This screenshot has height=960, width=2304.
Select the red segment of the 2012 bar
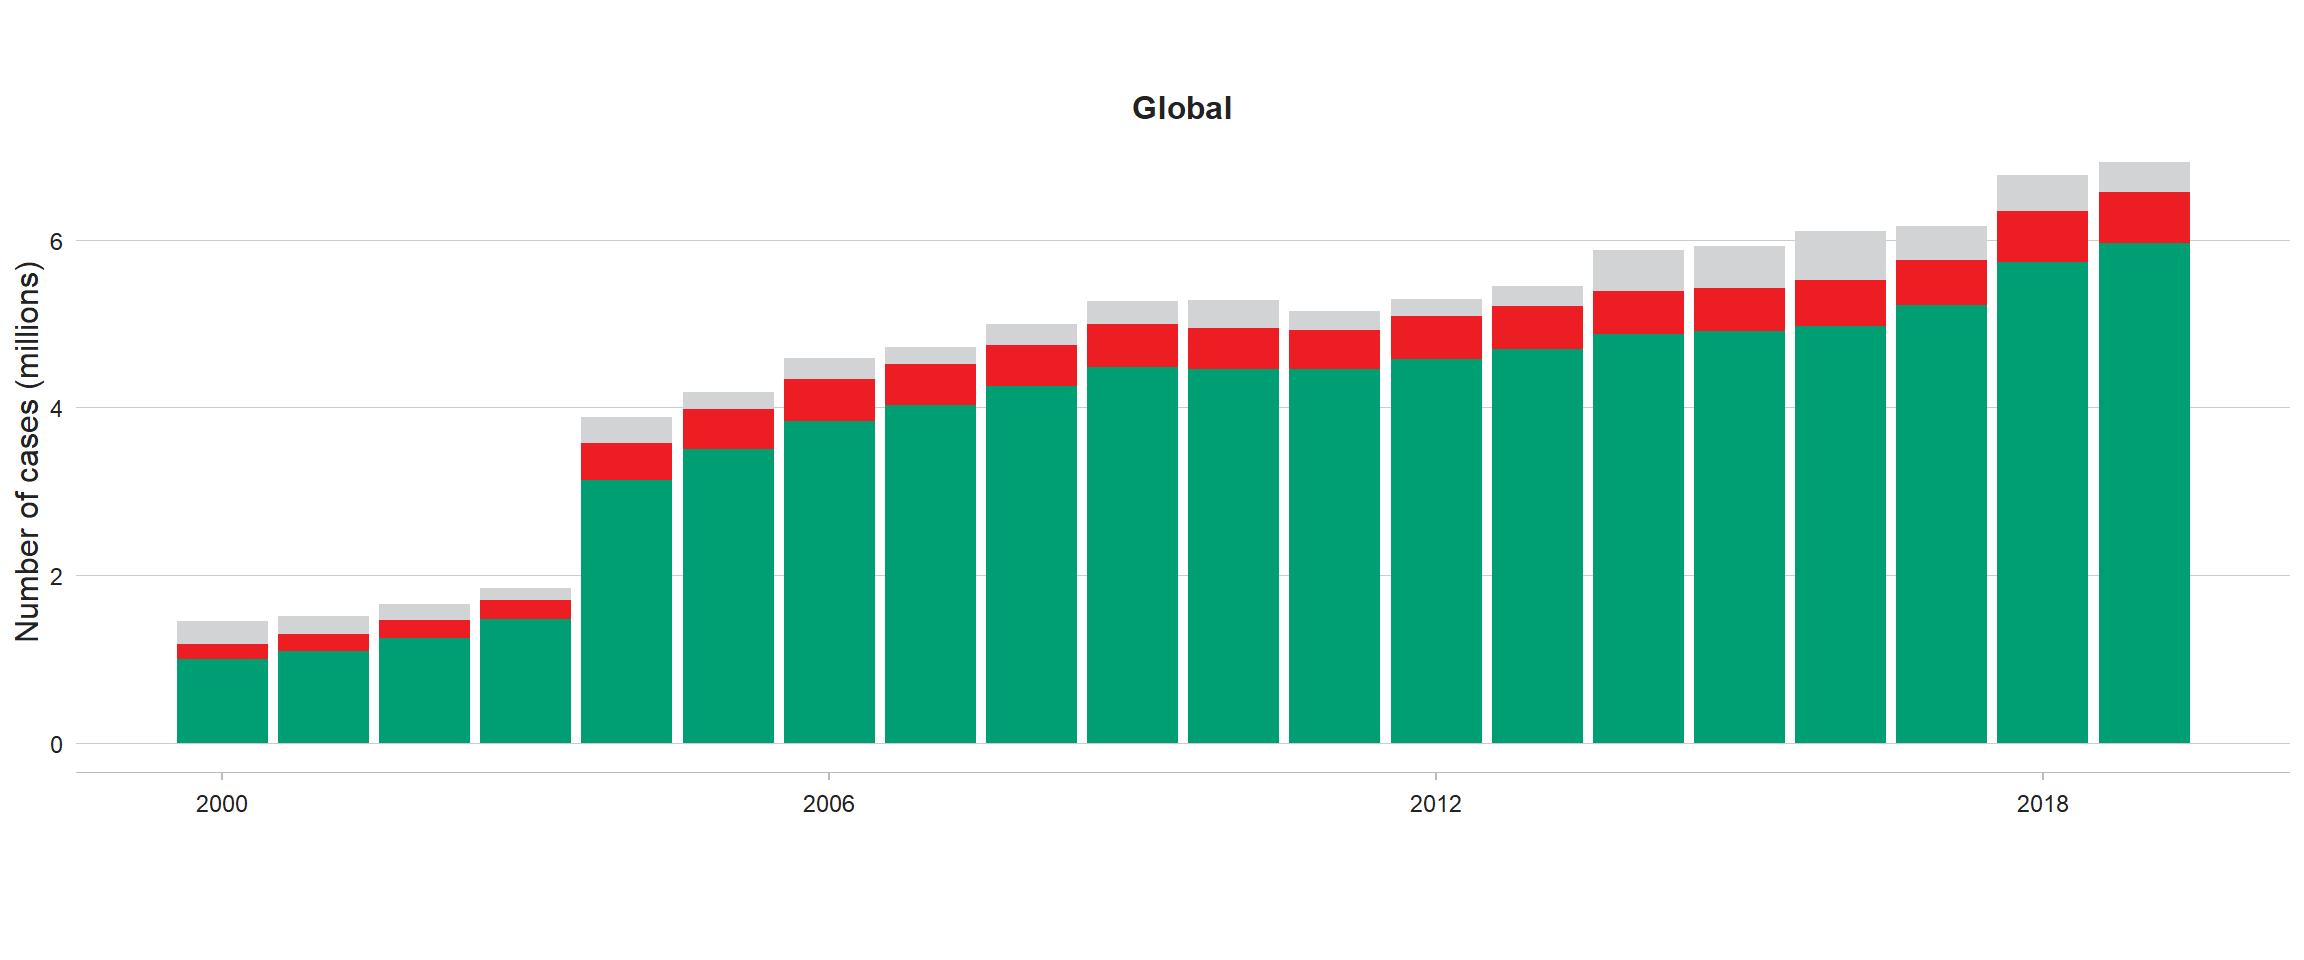[x=1436, y=338]
